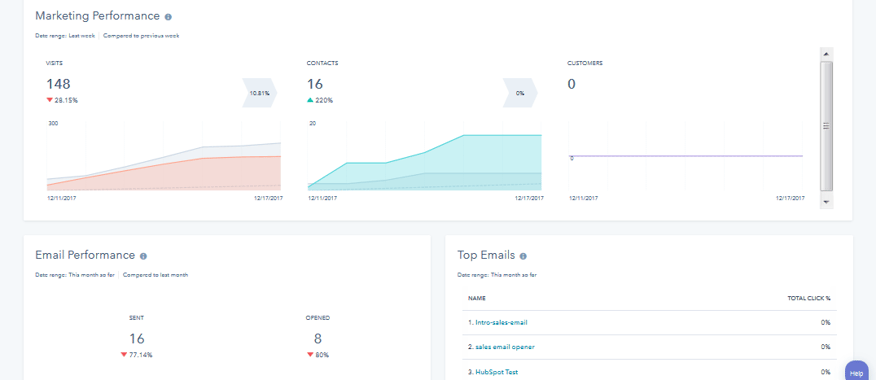The width and height of the screenshot is (876, 380).
Task: Click the 0% value for HubSpot Test
Action: pyautogui.click(x=826, y=372)
